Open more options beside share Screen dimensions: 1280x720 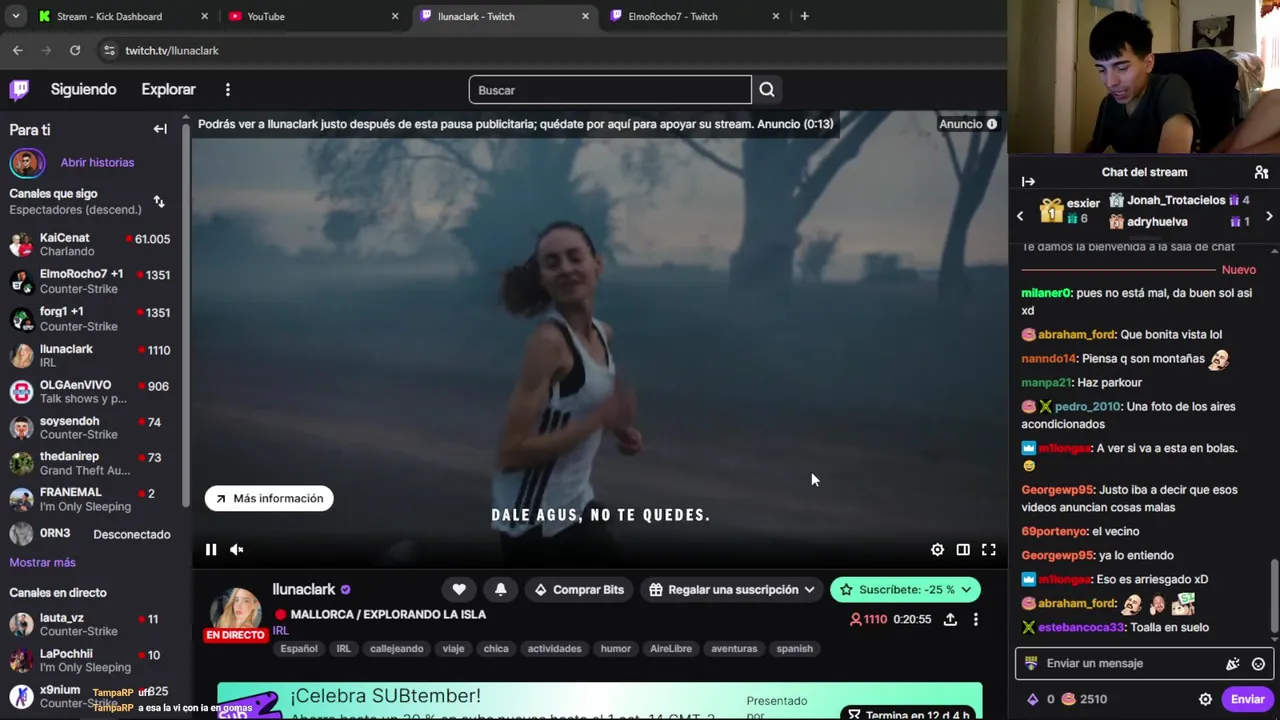(976, 619)
